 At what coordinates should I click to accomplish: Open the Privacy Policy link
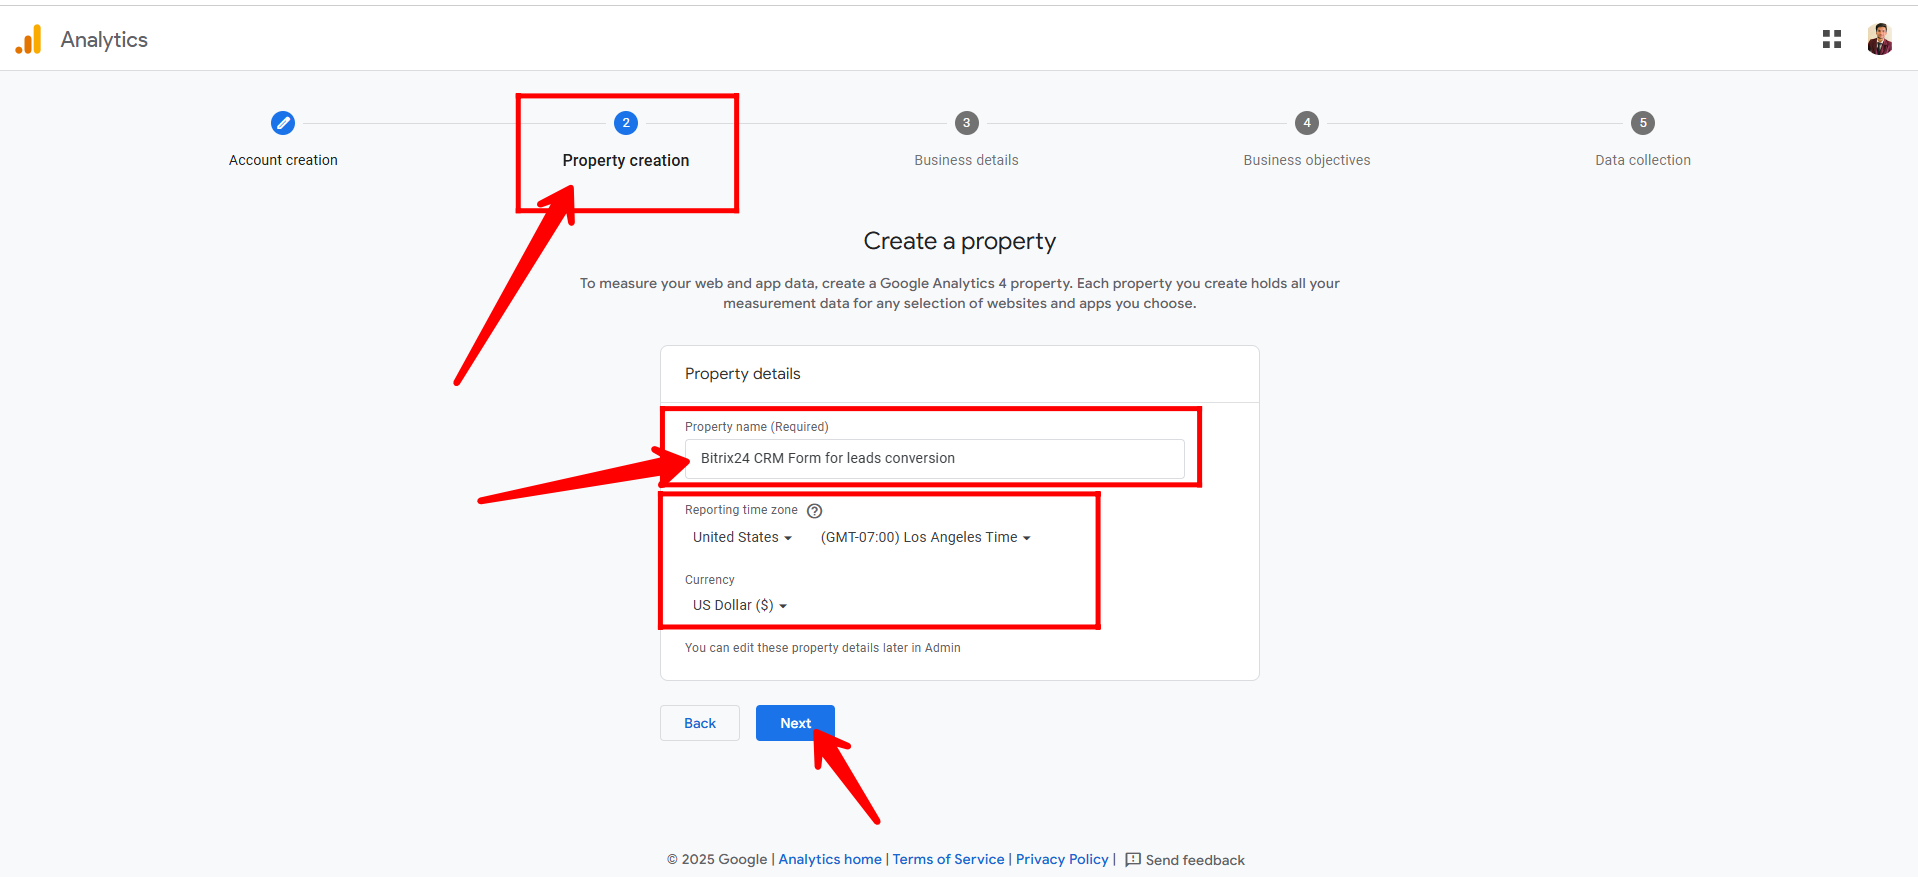[1062, 859]
